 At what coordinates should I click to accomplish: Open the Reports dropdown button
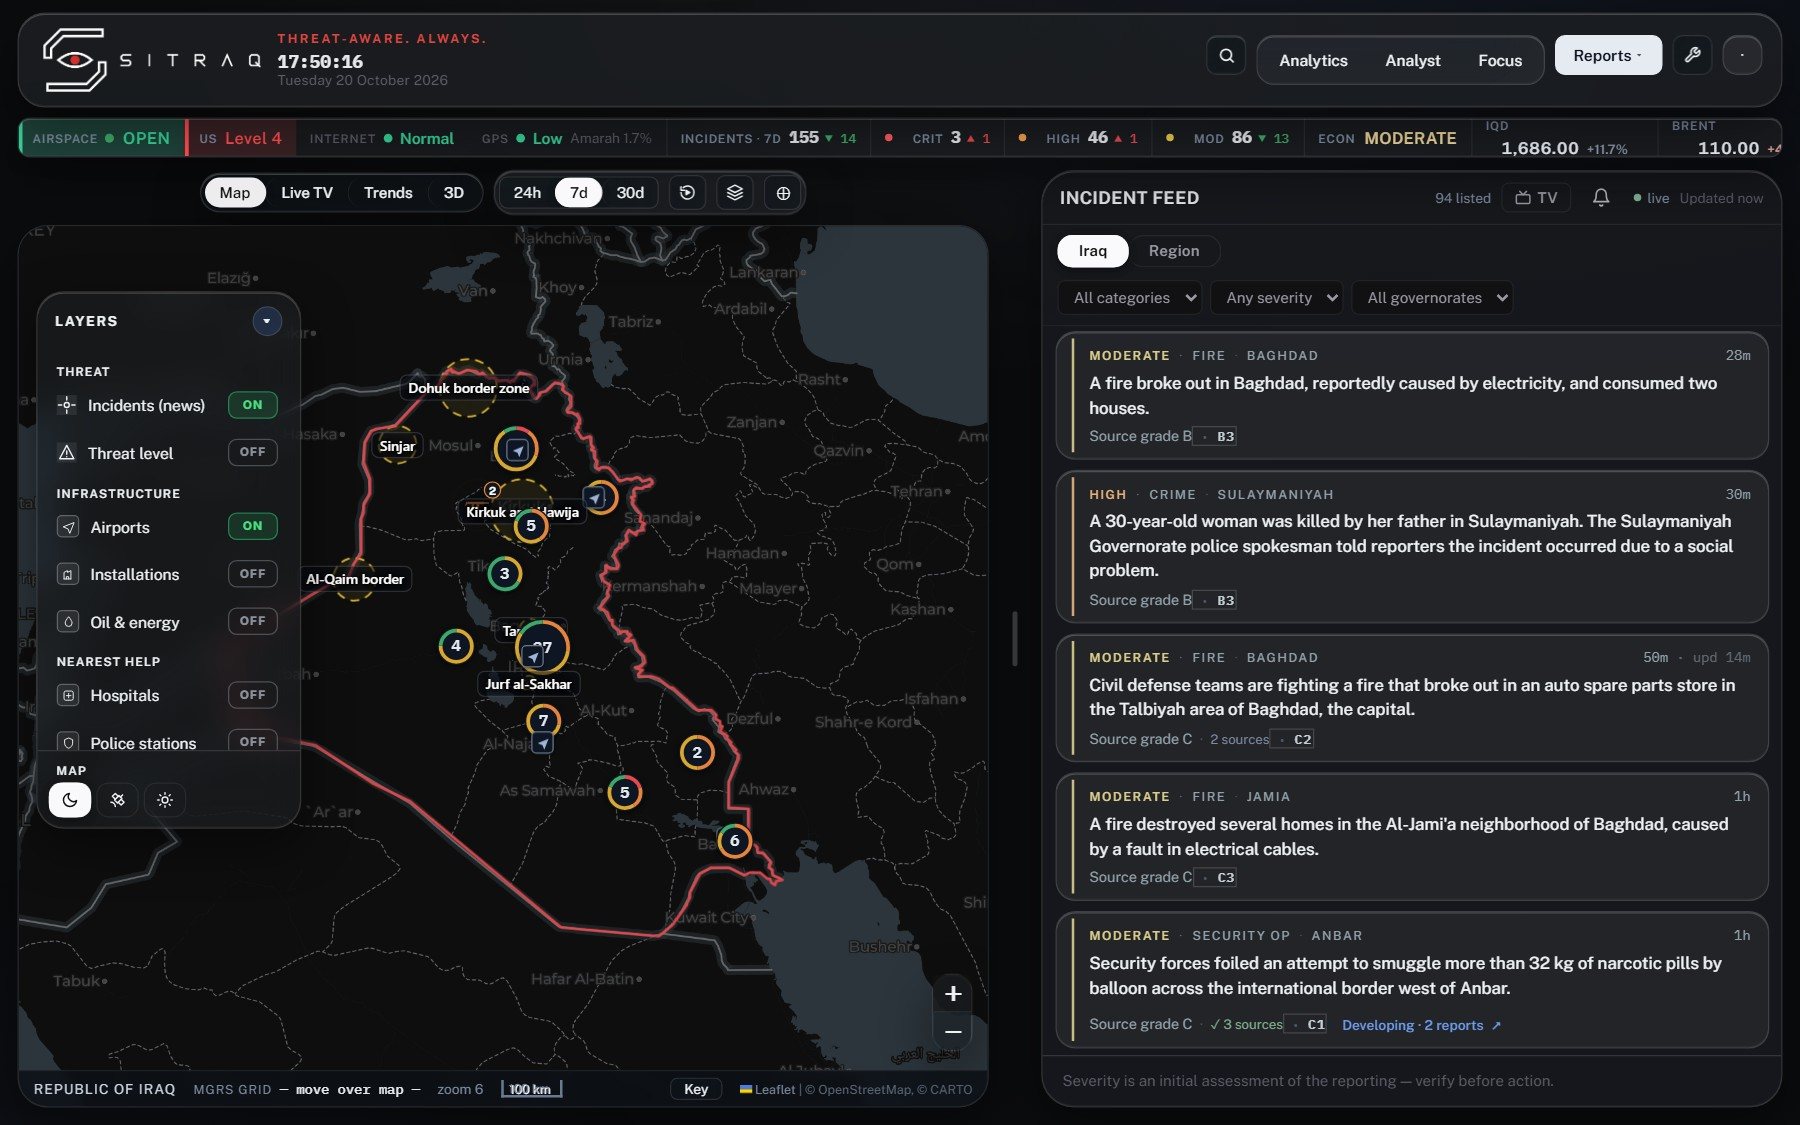(1608, 56)
